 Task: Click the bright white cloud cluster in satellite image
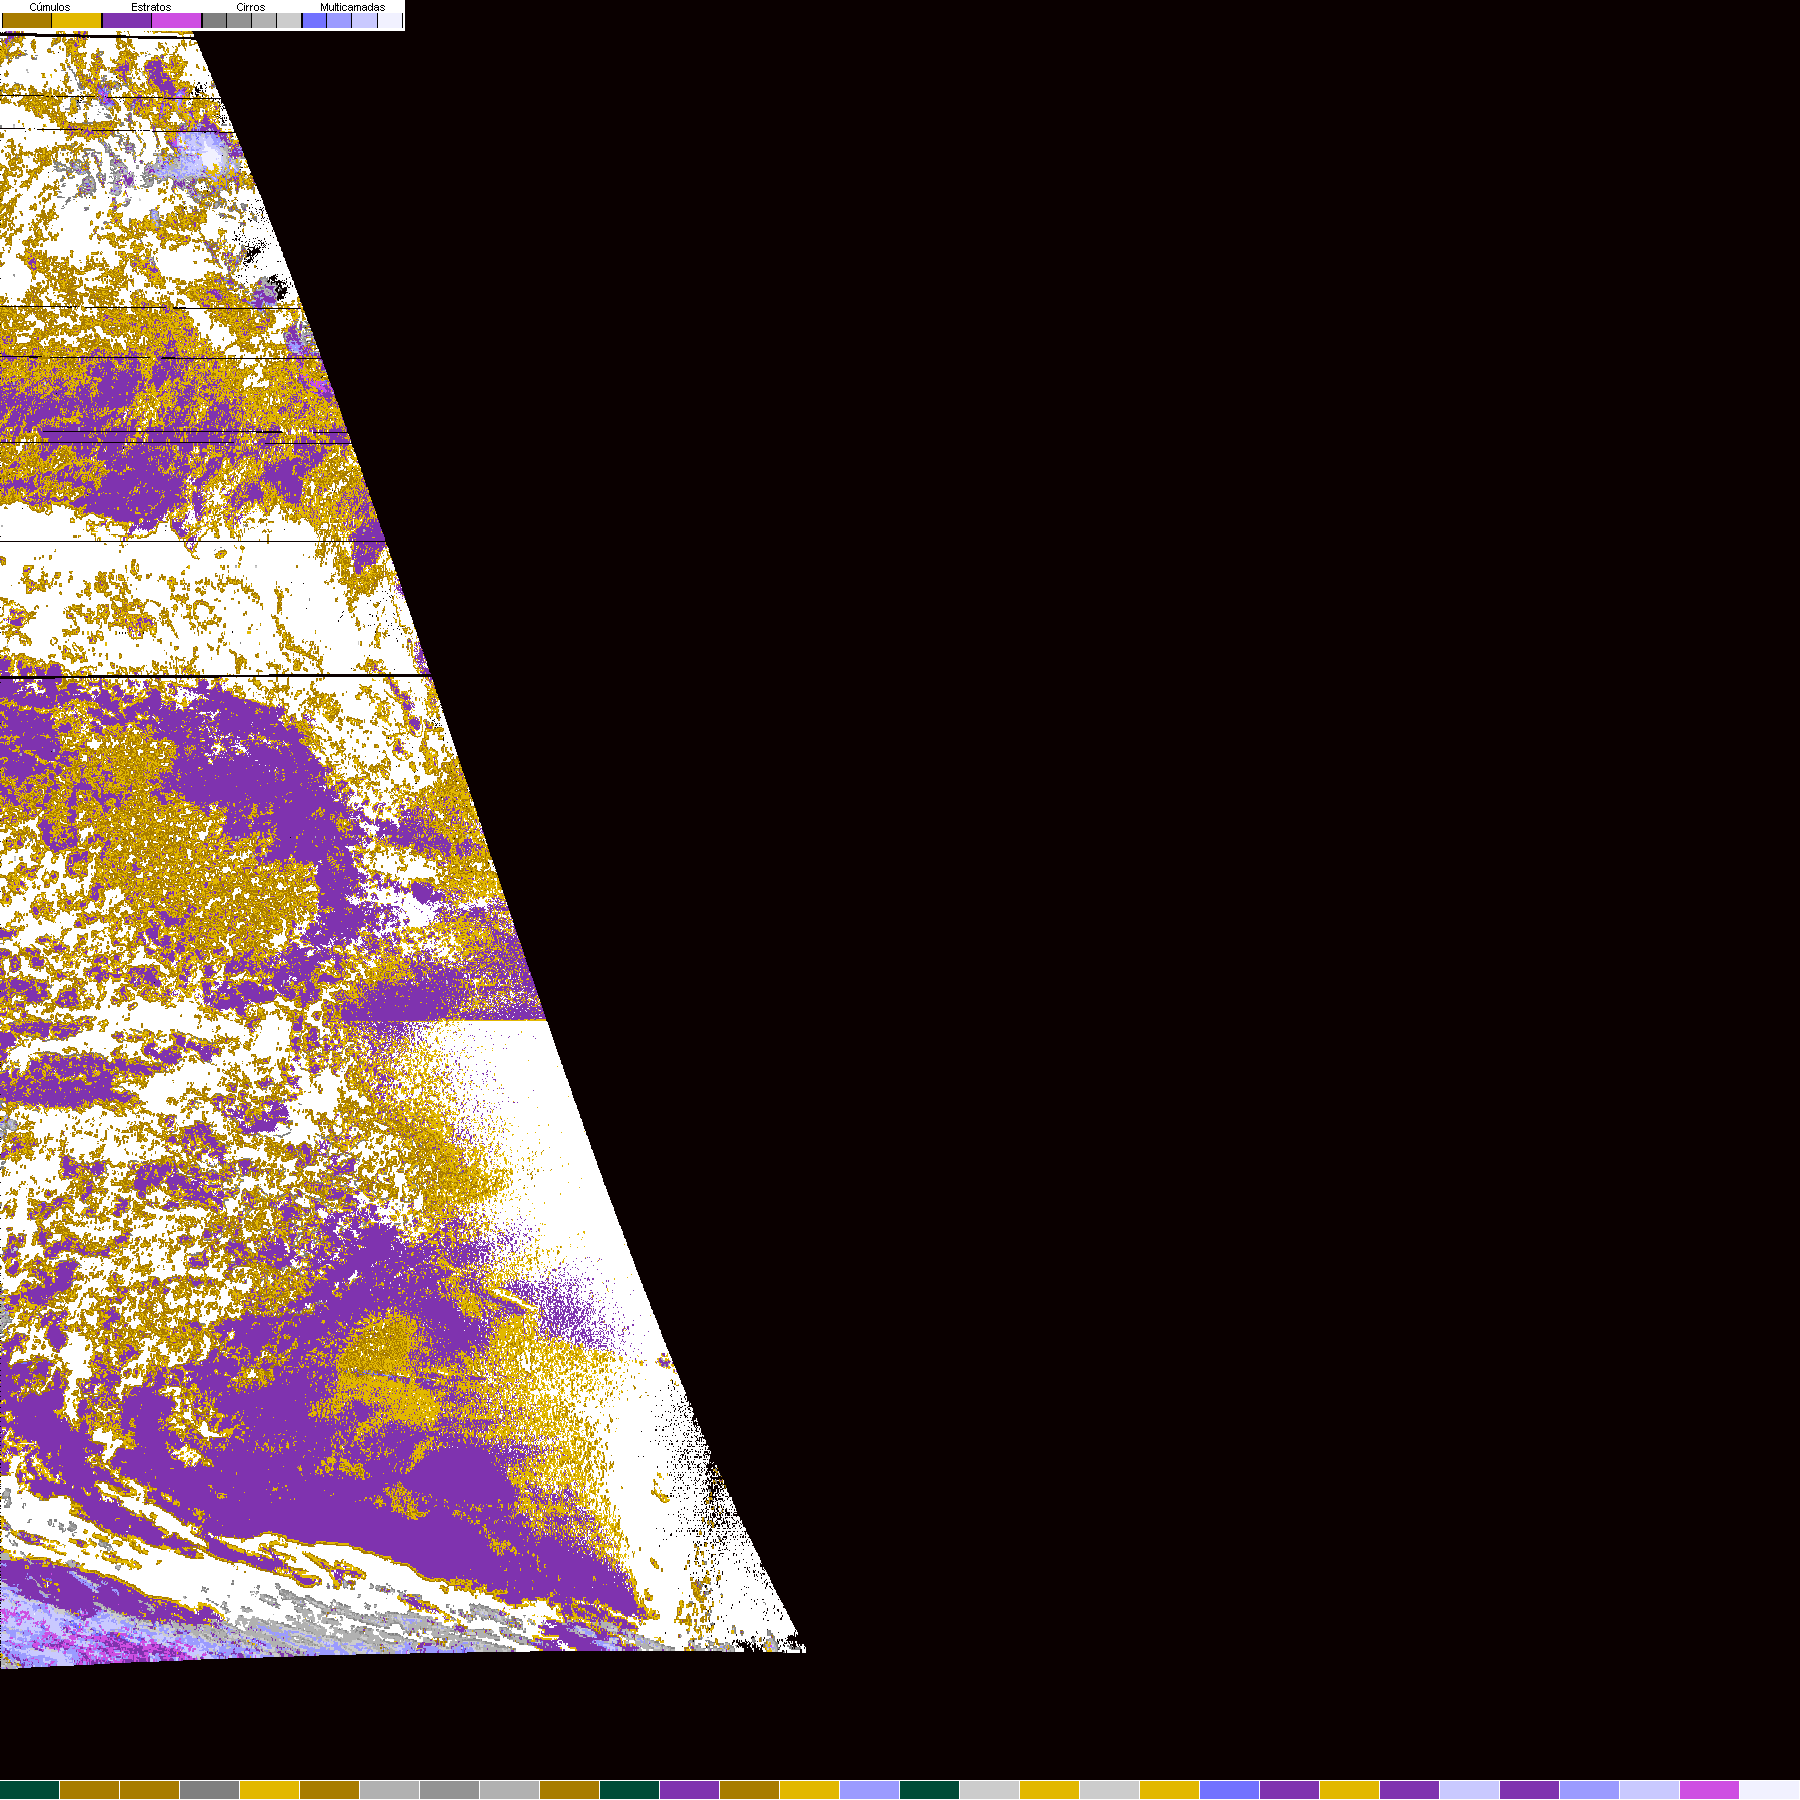208,156
